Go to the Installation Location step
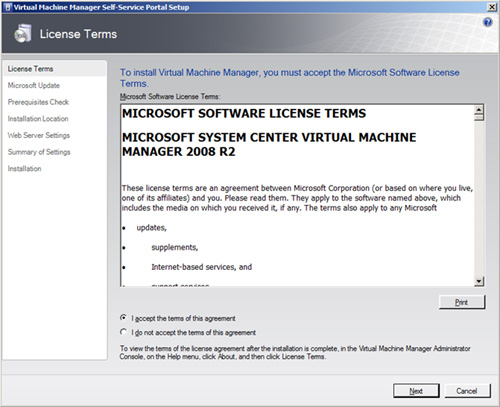The height and width of the screenshot is (407, 500). pos(38,119)
